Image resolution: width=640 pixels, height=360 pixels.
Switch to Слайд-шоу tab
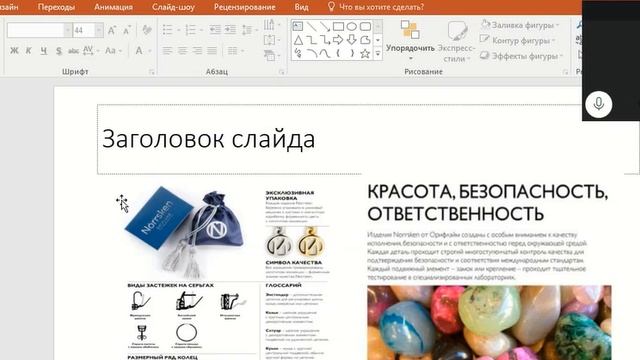[x=173, y=7]
